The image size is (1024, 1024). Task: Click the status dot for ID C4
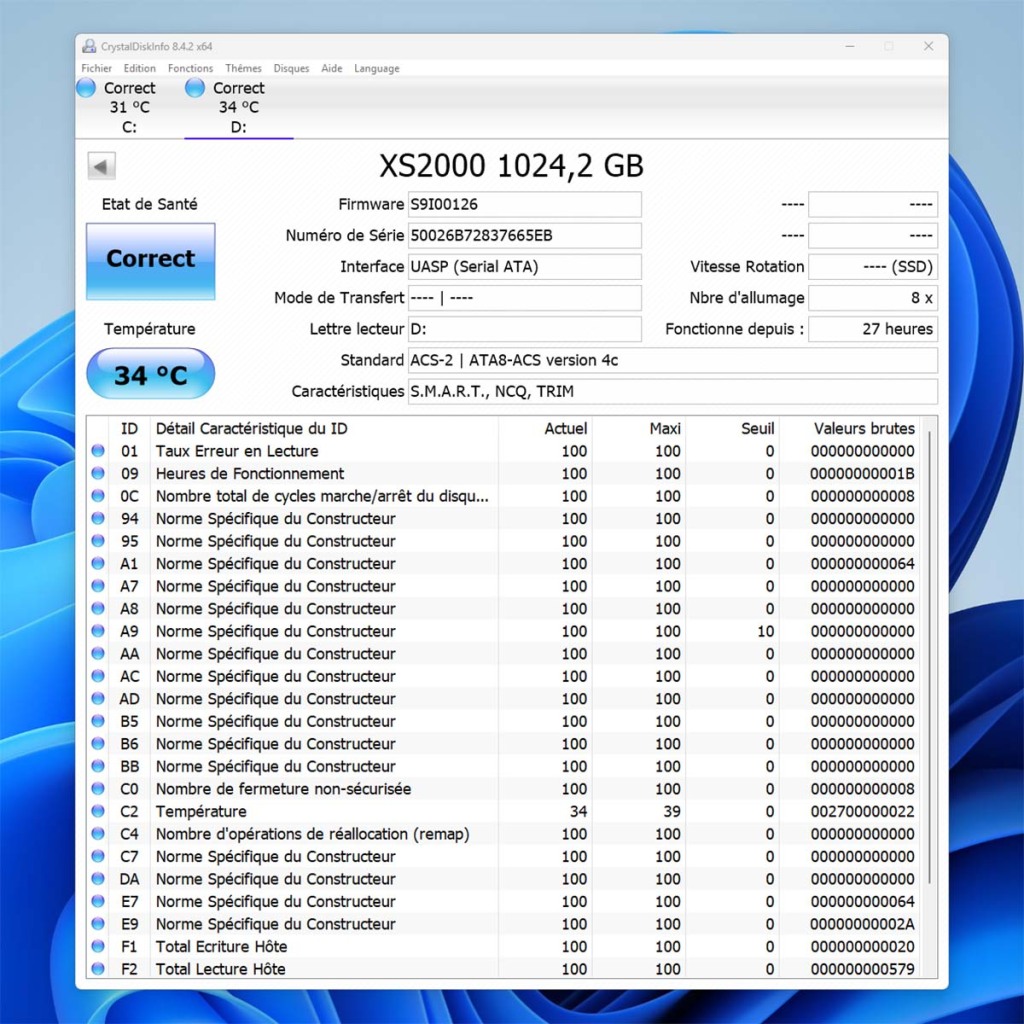[98, 833]
